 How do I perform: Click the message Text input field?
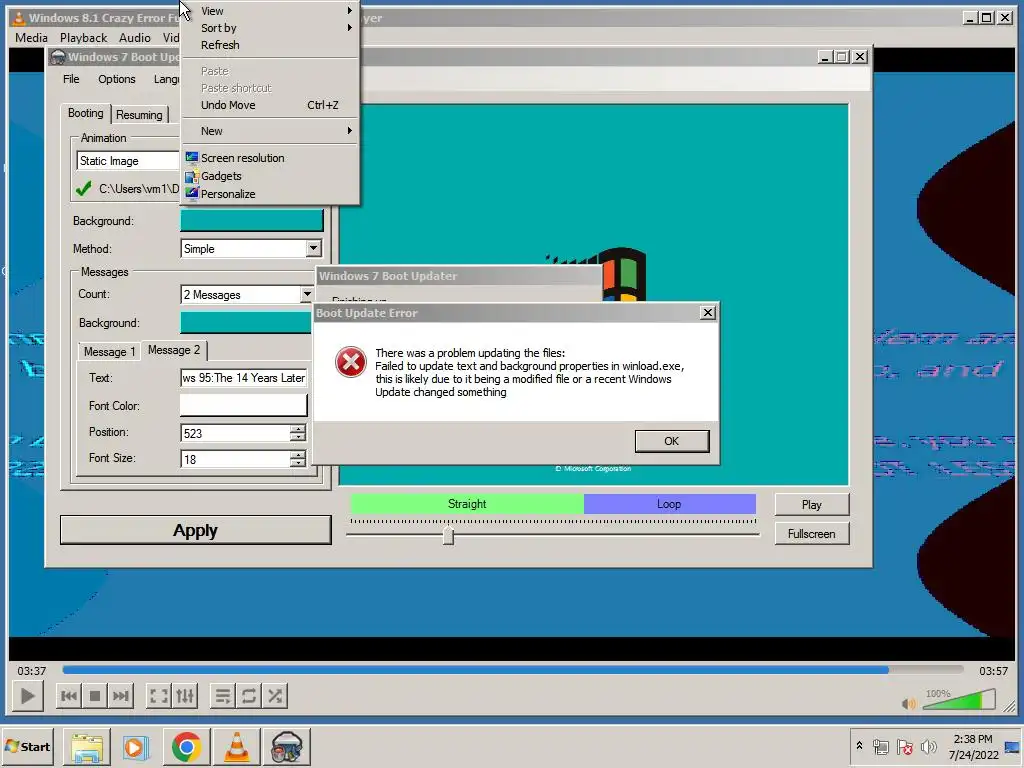click(x=244, y=377)
